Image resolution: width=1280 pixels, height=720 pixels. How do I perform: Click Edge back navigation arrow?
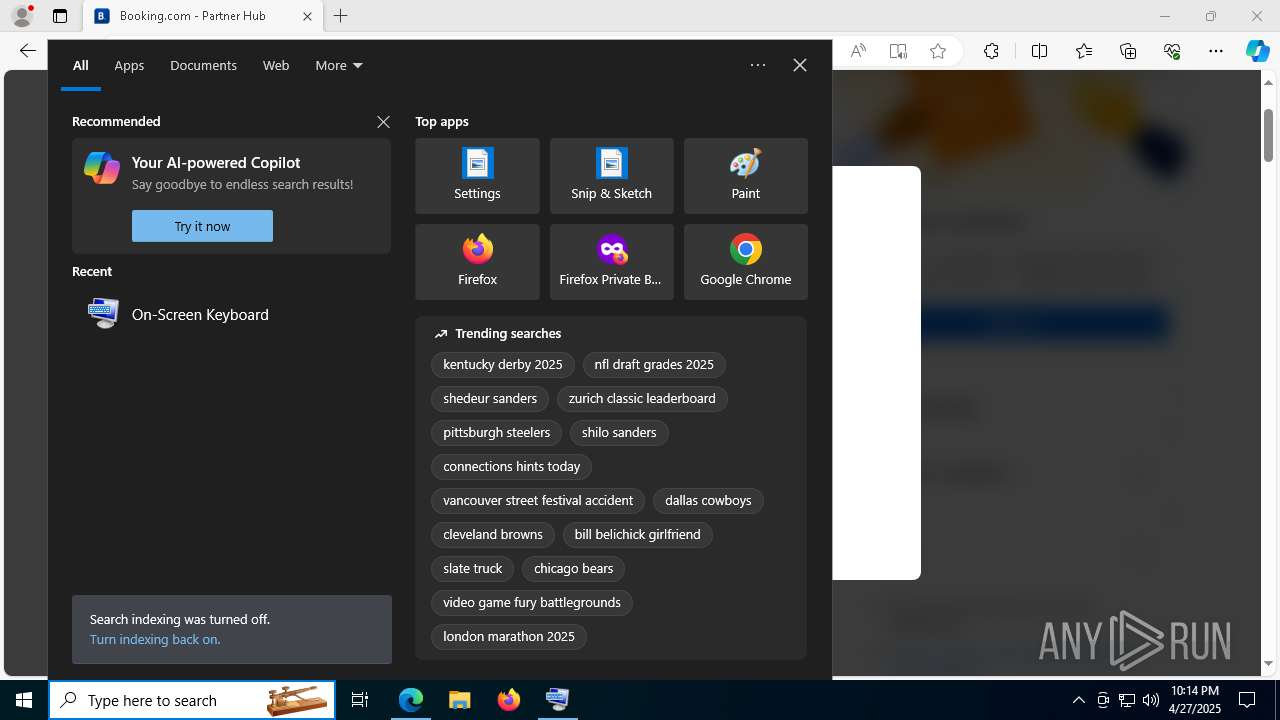(x=27, y=51)
